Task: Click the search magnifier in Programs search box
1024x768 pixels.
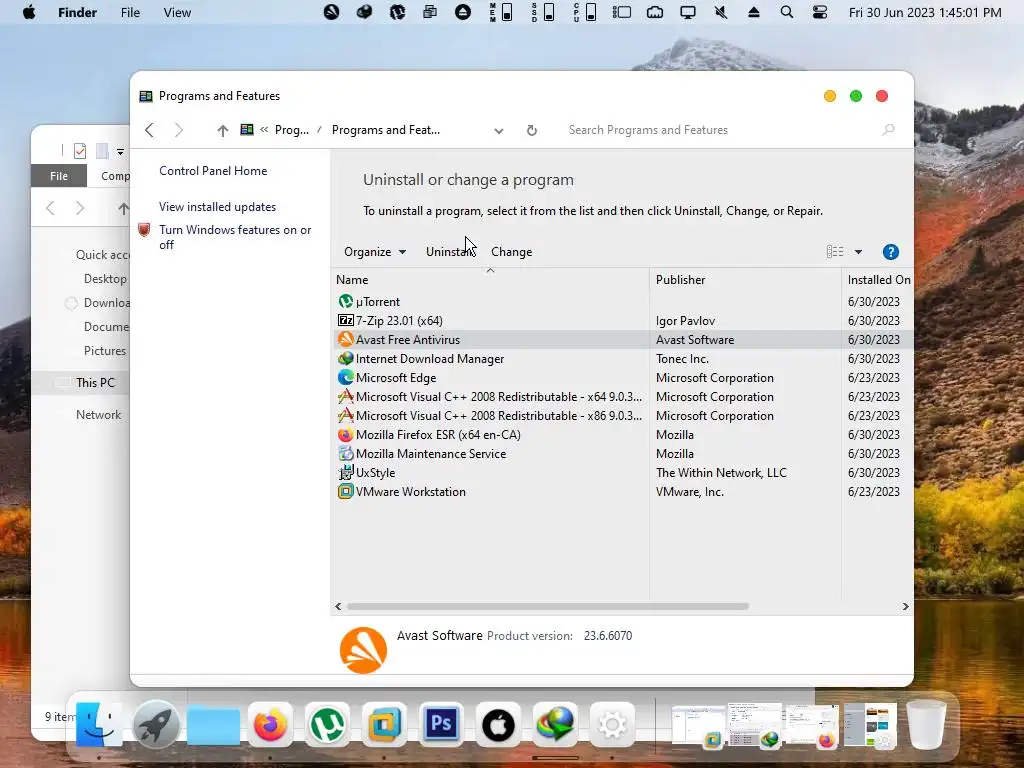Action: [888, 130]
